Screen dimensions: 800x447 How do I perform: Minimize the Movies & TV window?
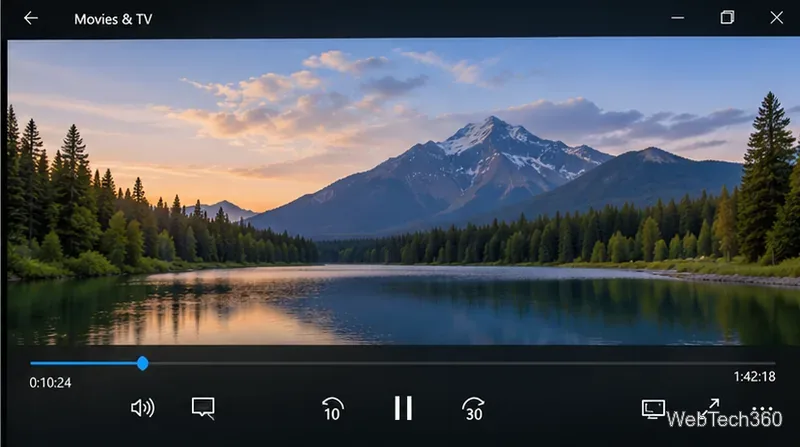678,18
